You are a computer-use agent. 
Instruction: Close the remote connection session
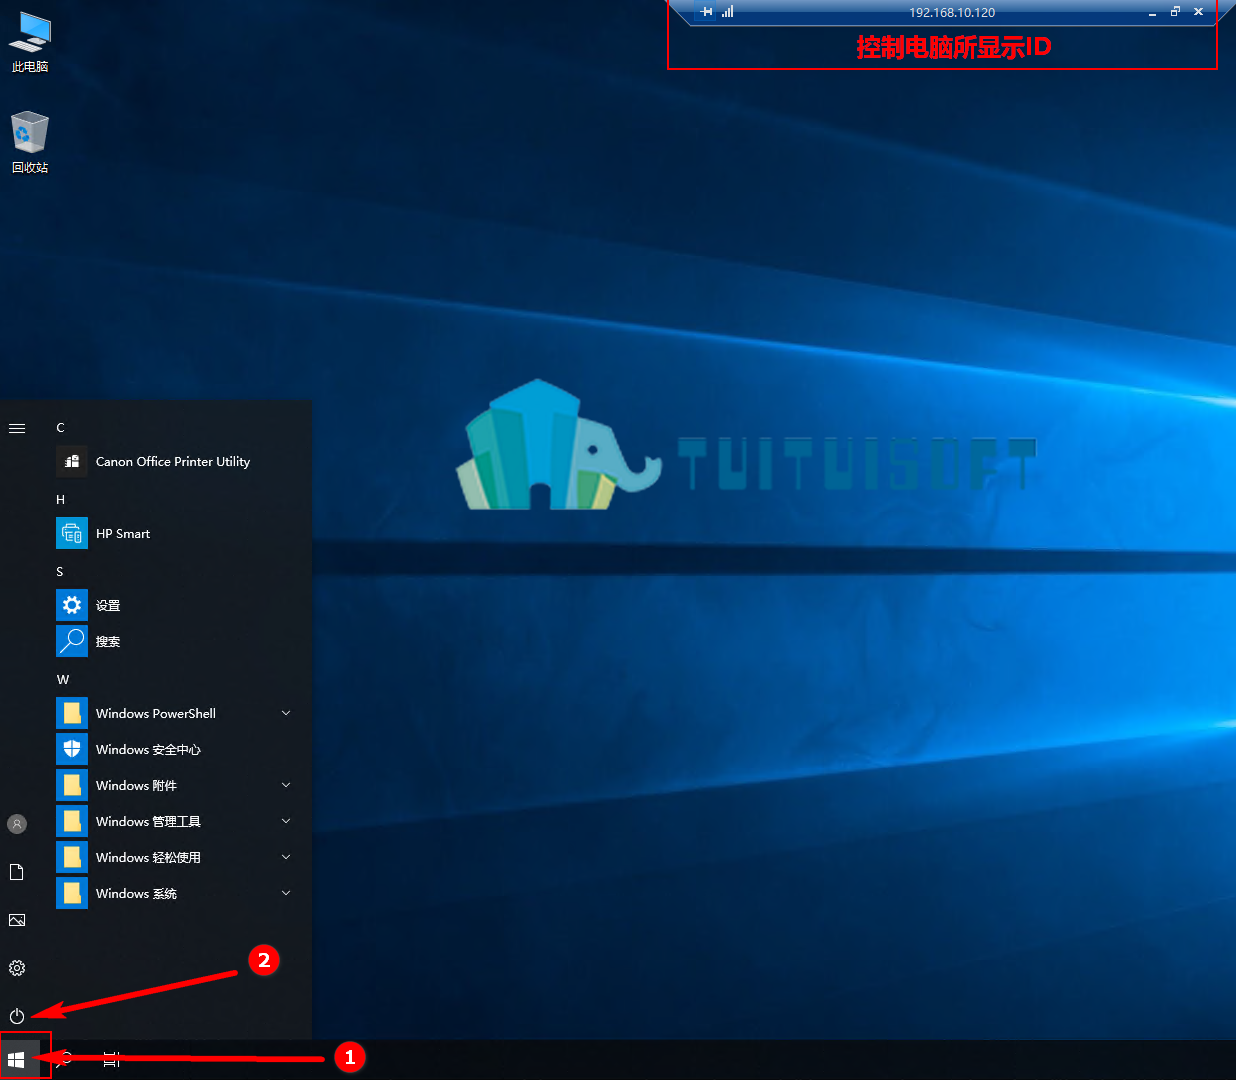pyautogui.click(x=1198, y=12)
